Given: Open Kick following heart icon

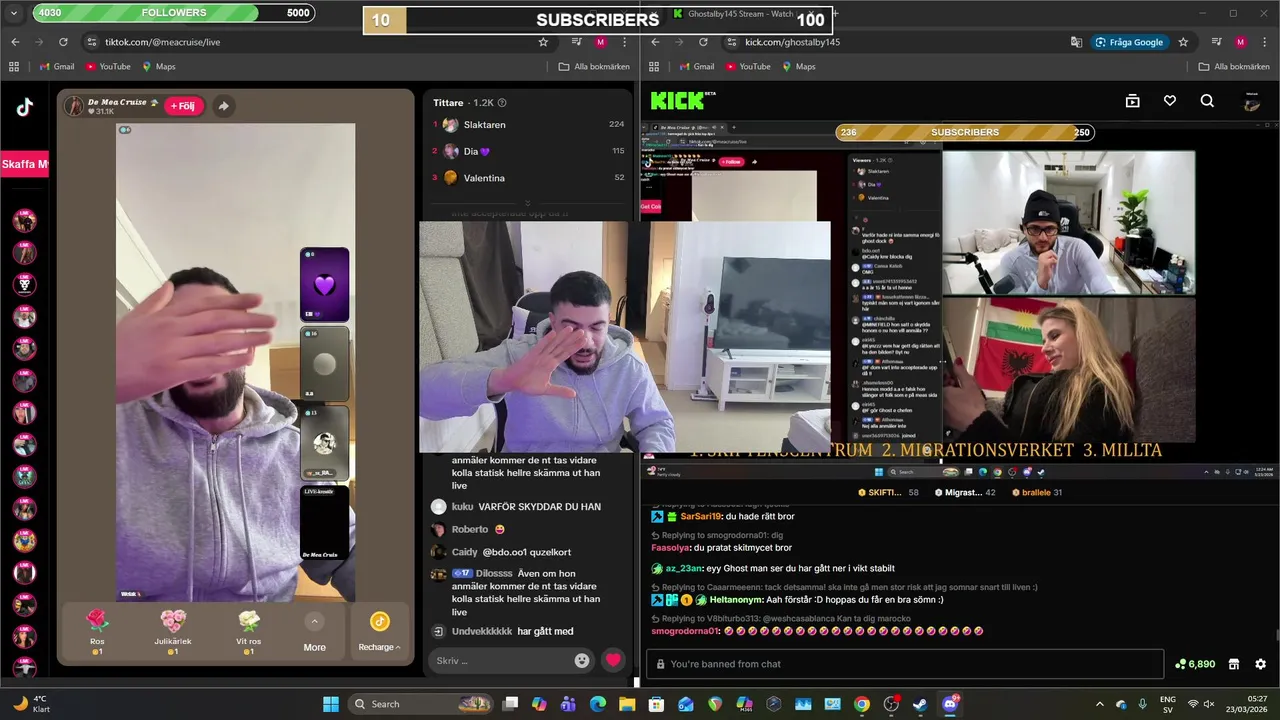Looking at the screenshot, I should (x=1170, y=101).
